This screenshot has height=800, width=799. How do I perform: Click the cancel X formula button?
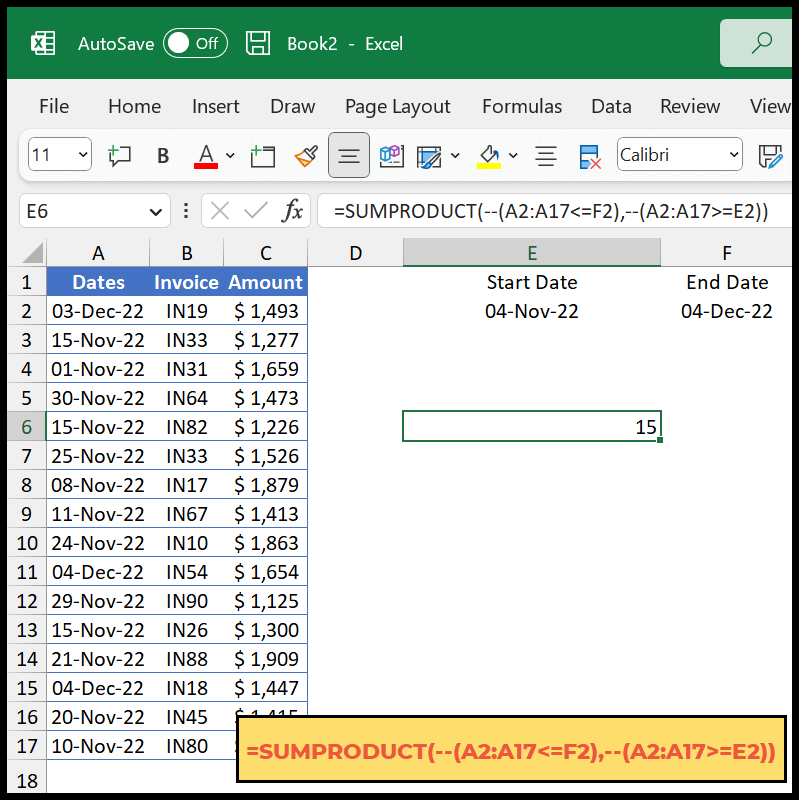(220, 211)
